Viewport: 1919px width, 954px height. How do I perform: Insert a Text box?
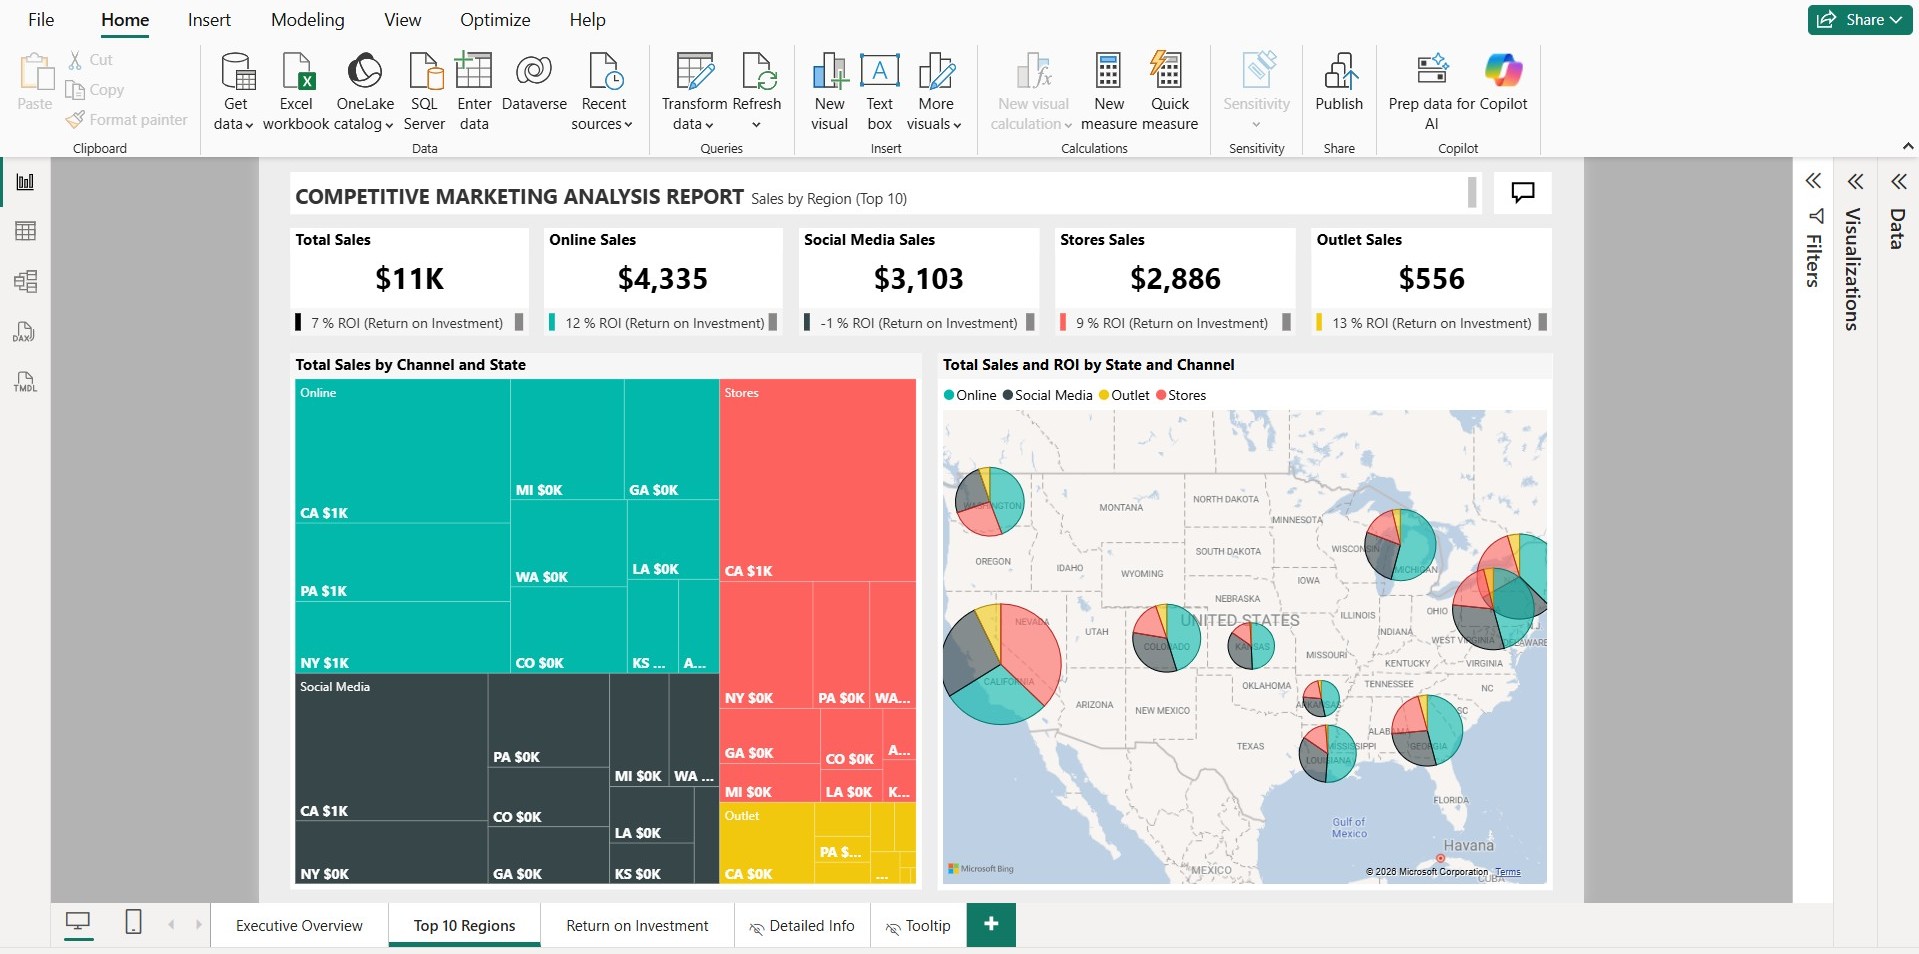[879, 91]
